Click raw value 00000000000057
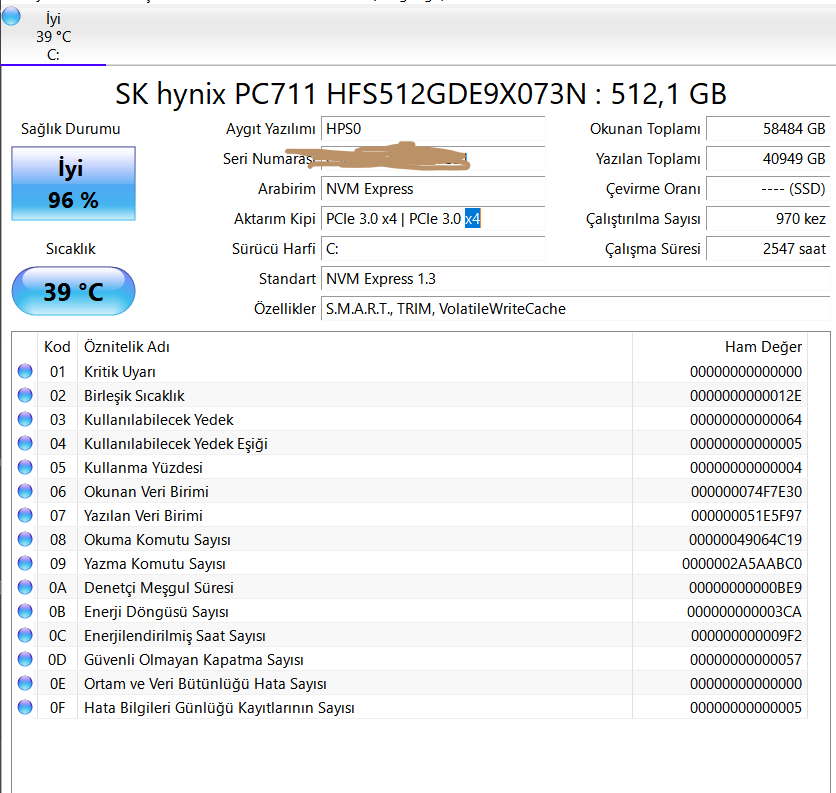This screenshot has width=836, height=793. 745,660
